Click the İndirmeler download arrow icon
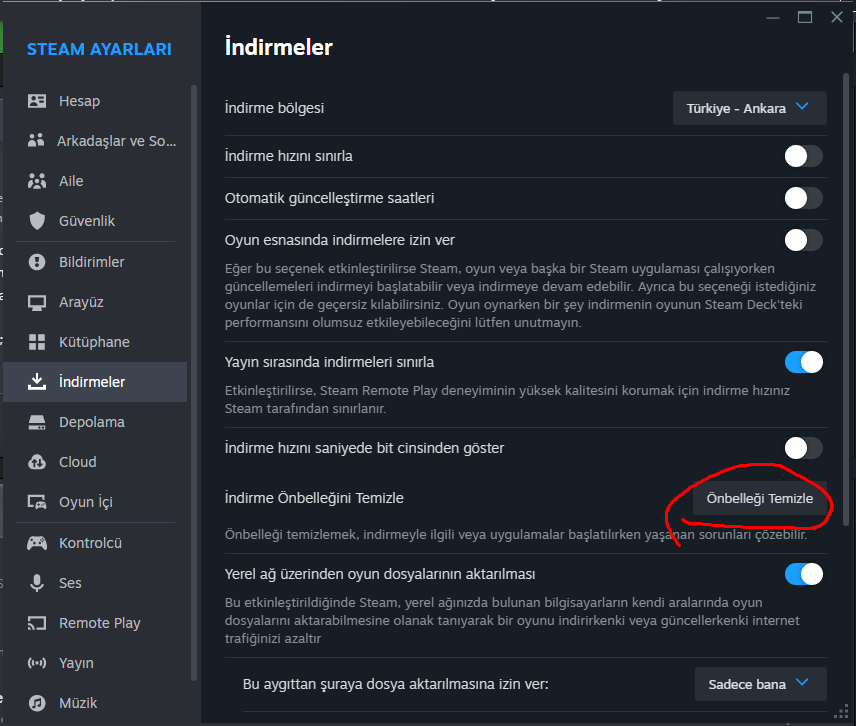The width and height of the screenshot is (856, 726). (x=37, y=382)
